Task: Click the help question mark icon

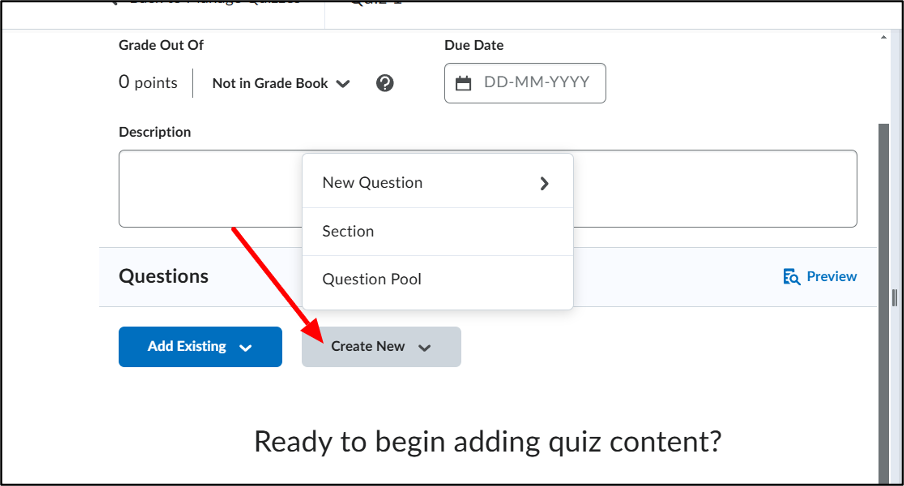Action: pyautogui.click(x=385, y=84)
